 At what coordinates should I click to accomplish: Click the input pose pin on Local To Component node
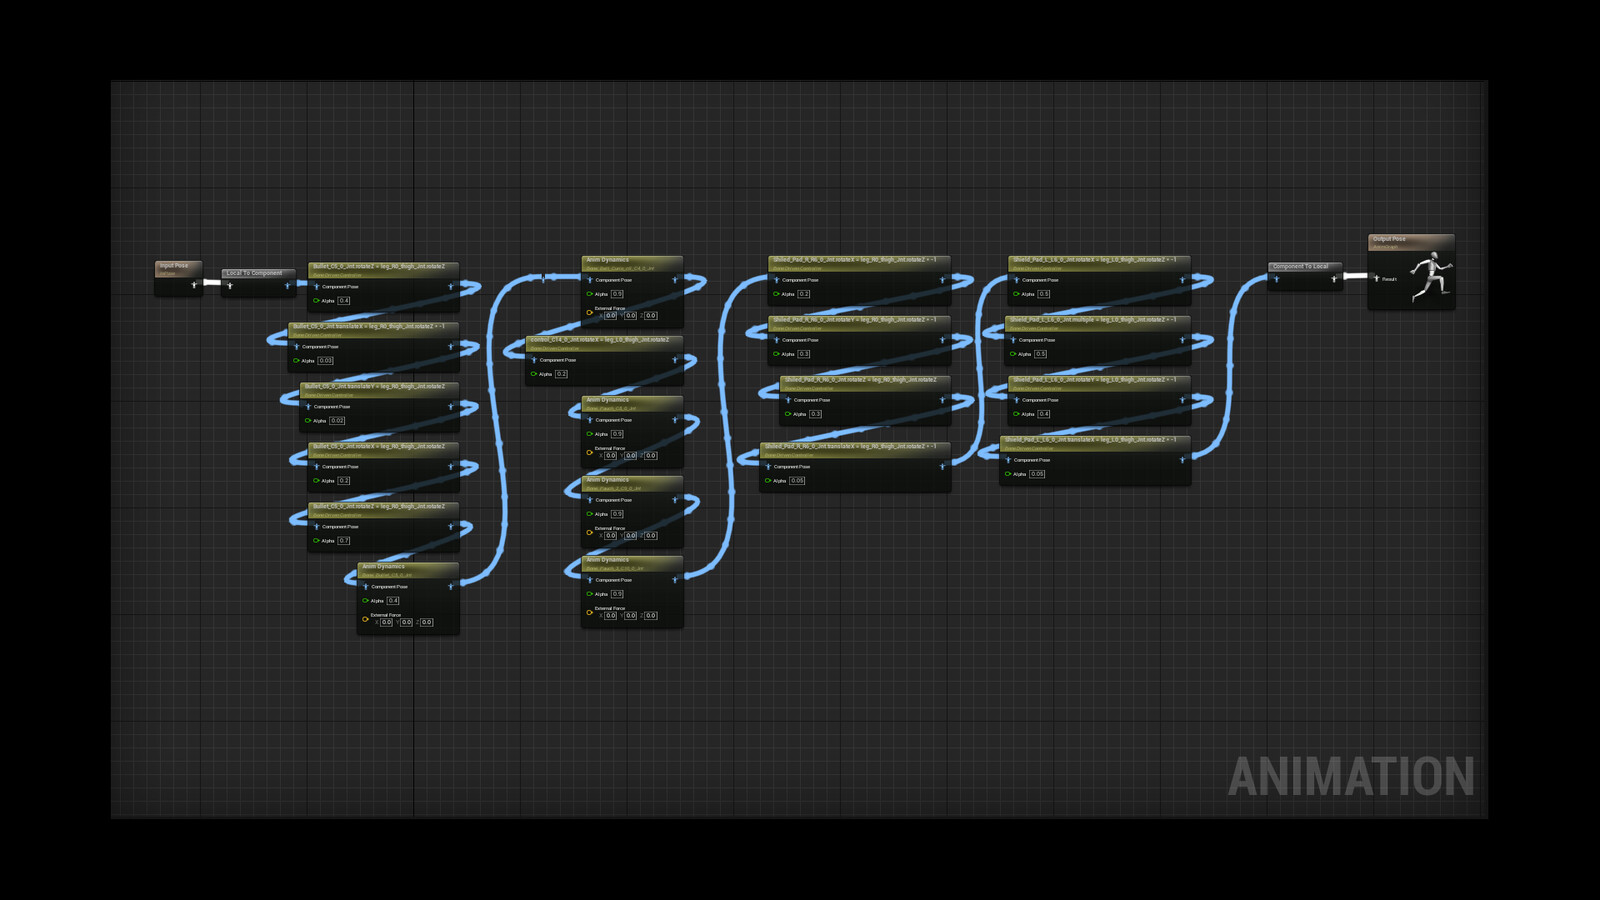pyautogui.click(x=229, y=286)
